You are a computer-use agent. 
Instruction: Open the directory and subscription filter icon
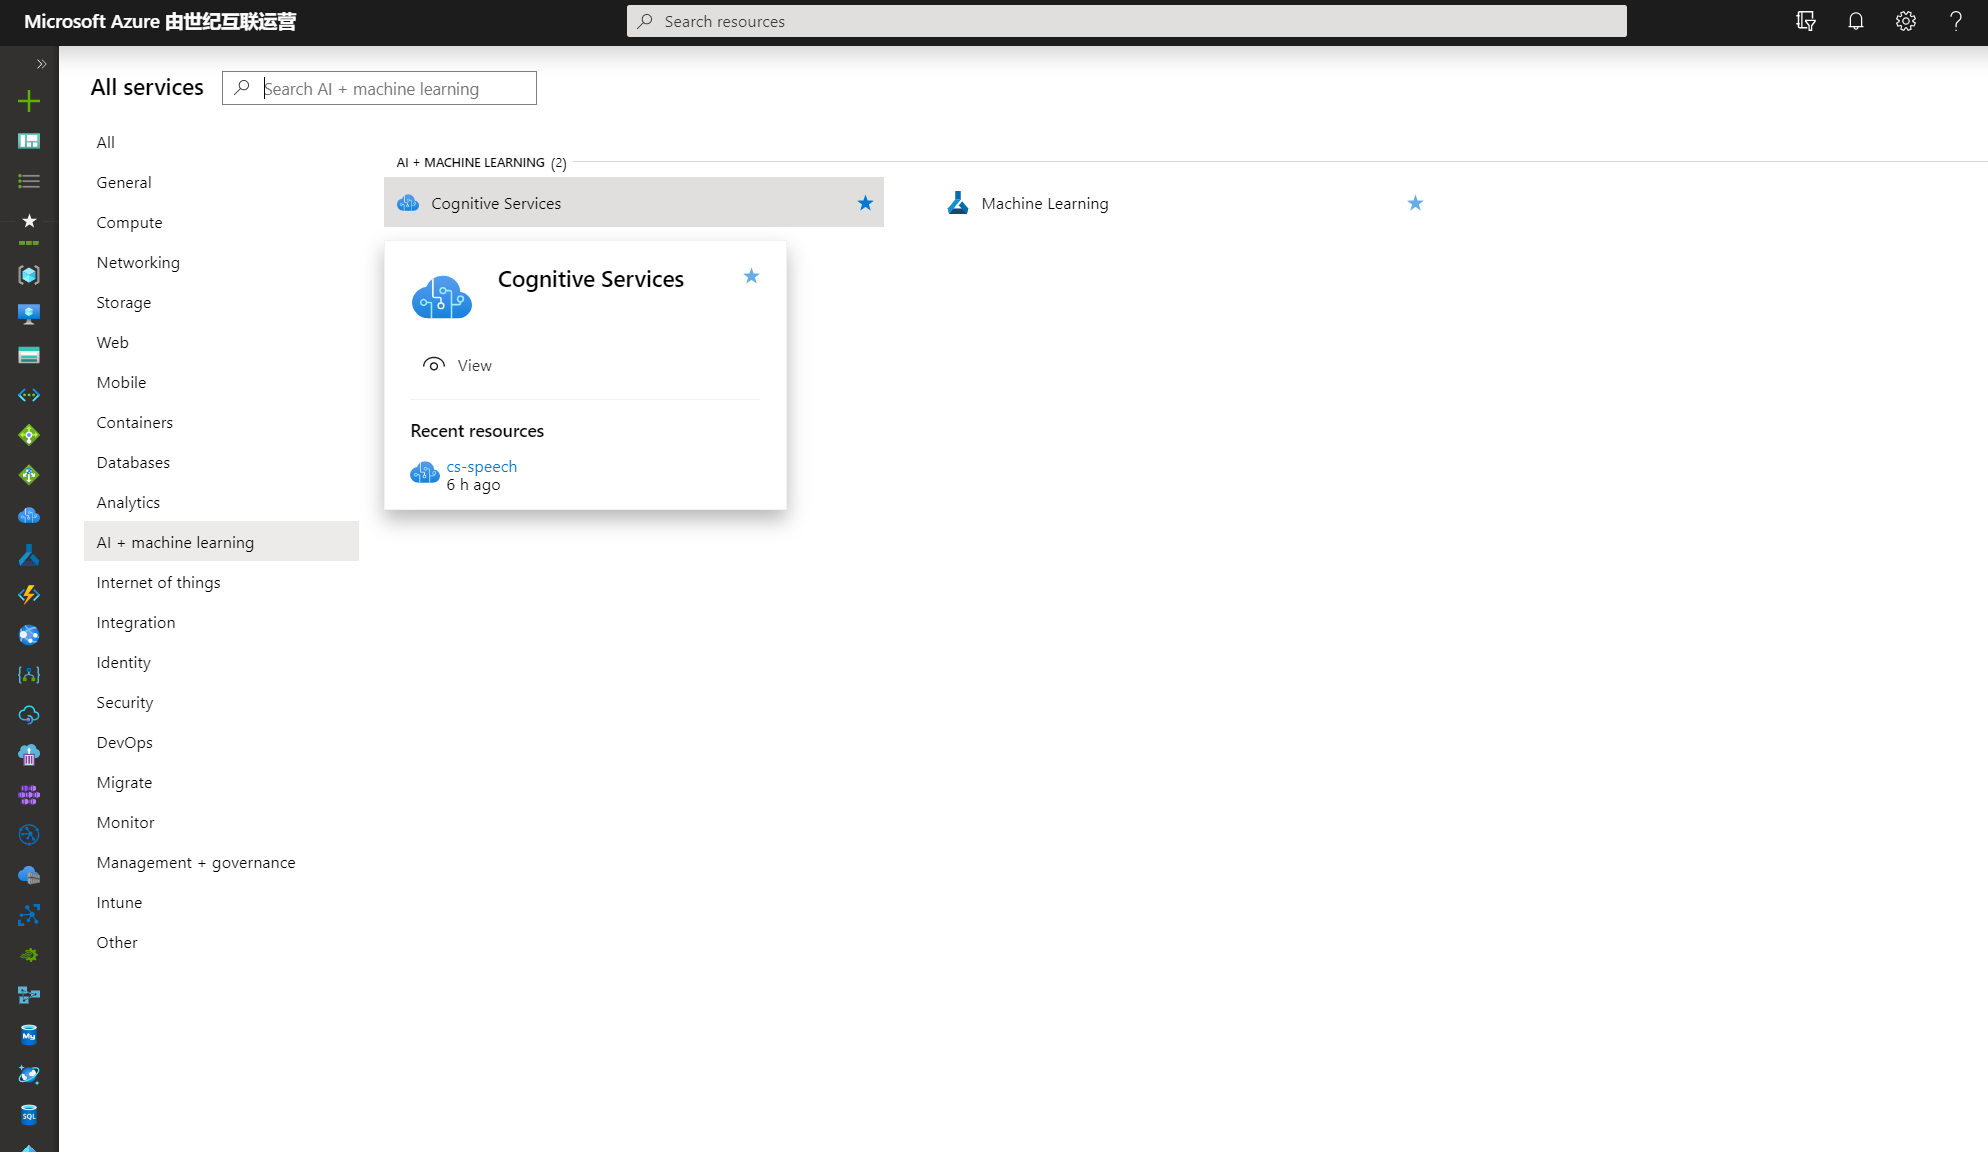[1806, 21]
